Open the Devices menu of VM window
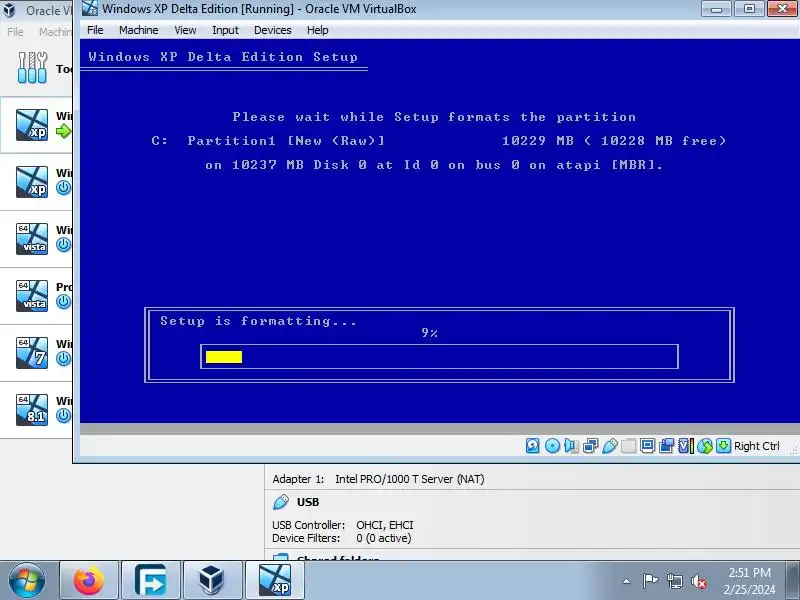Viewport: 800px width, 600px height. click(x=272, y=30)
